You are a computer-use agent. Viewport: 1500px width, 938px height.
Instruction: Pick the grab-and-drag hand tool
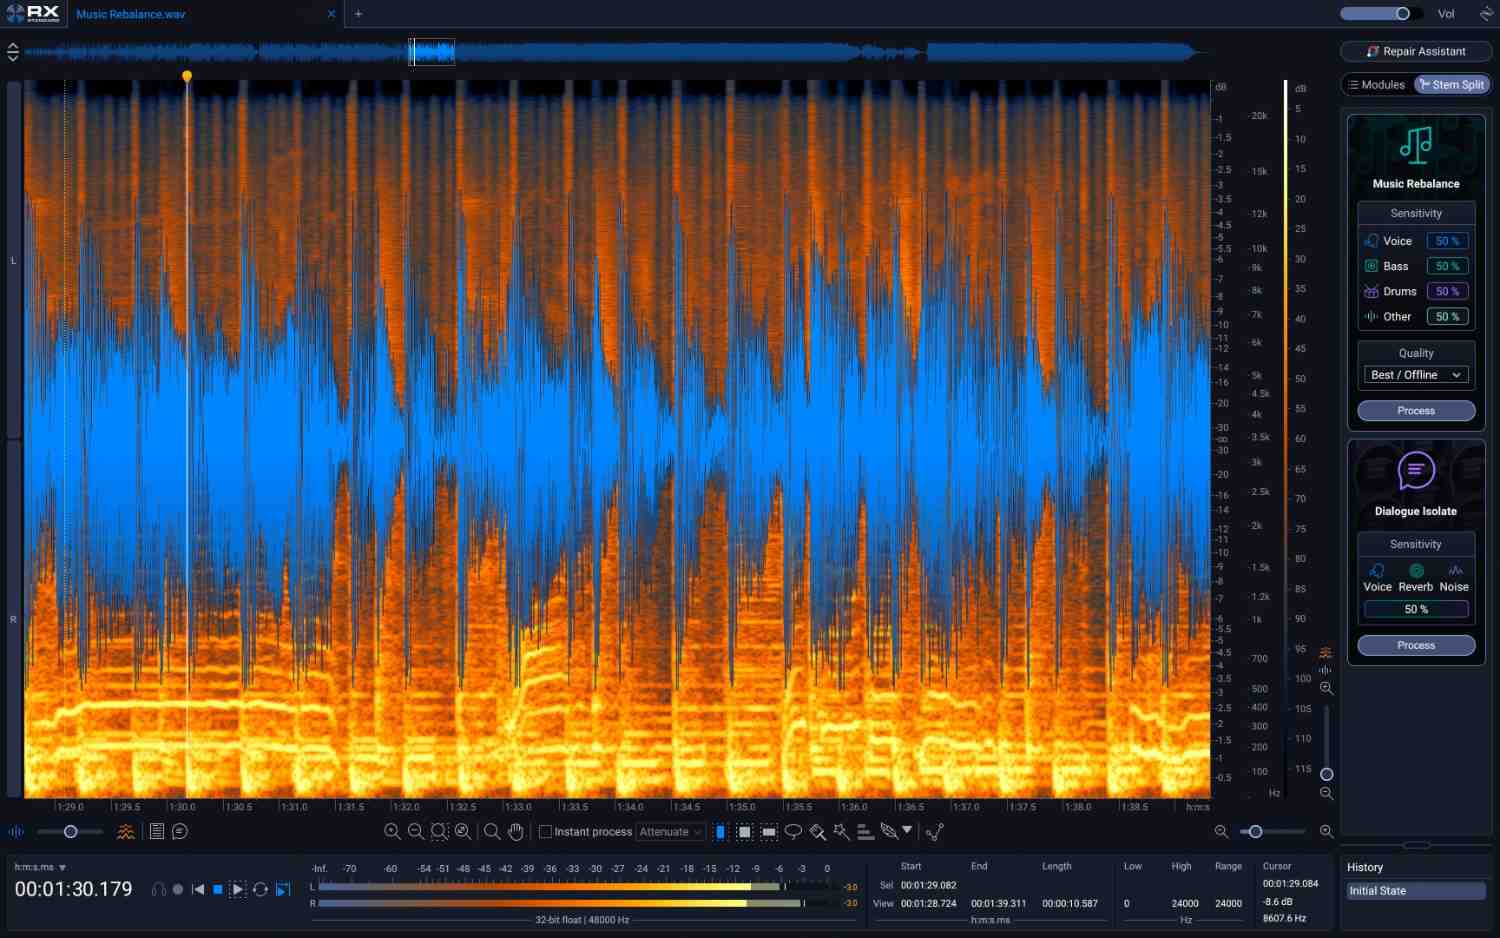click(x=516, y=832)
